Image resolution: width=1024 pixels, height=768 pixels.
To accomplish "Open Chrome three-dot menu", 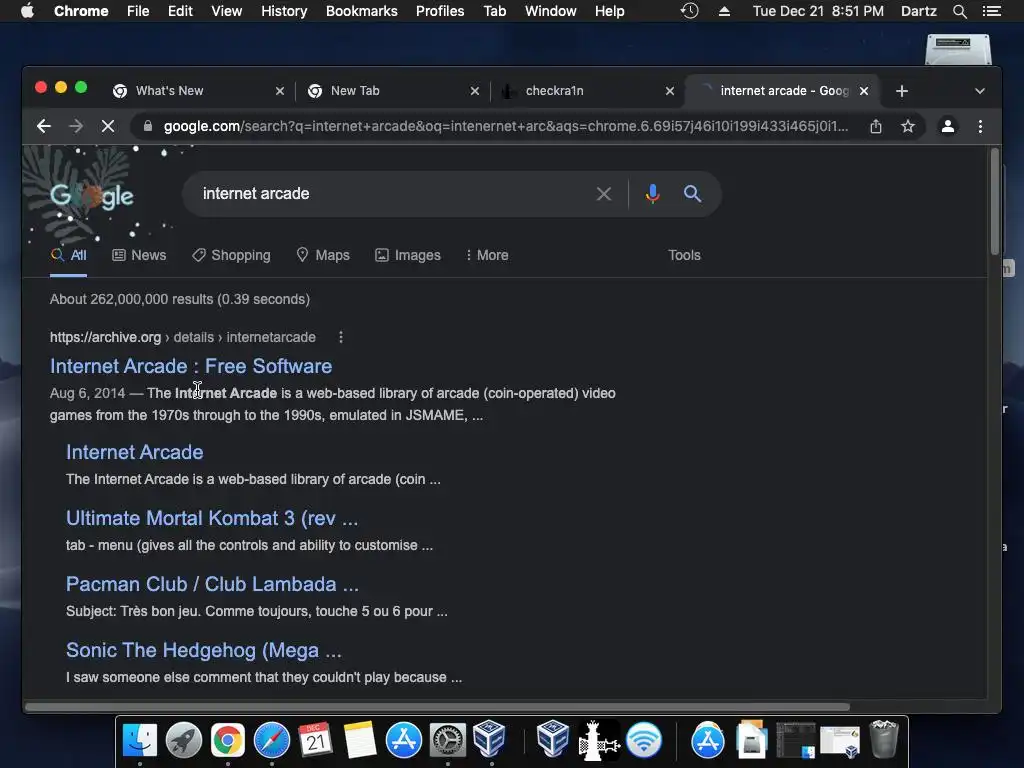I will (980, 126).
